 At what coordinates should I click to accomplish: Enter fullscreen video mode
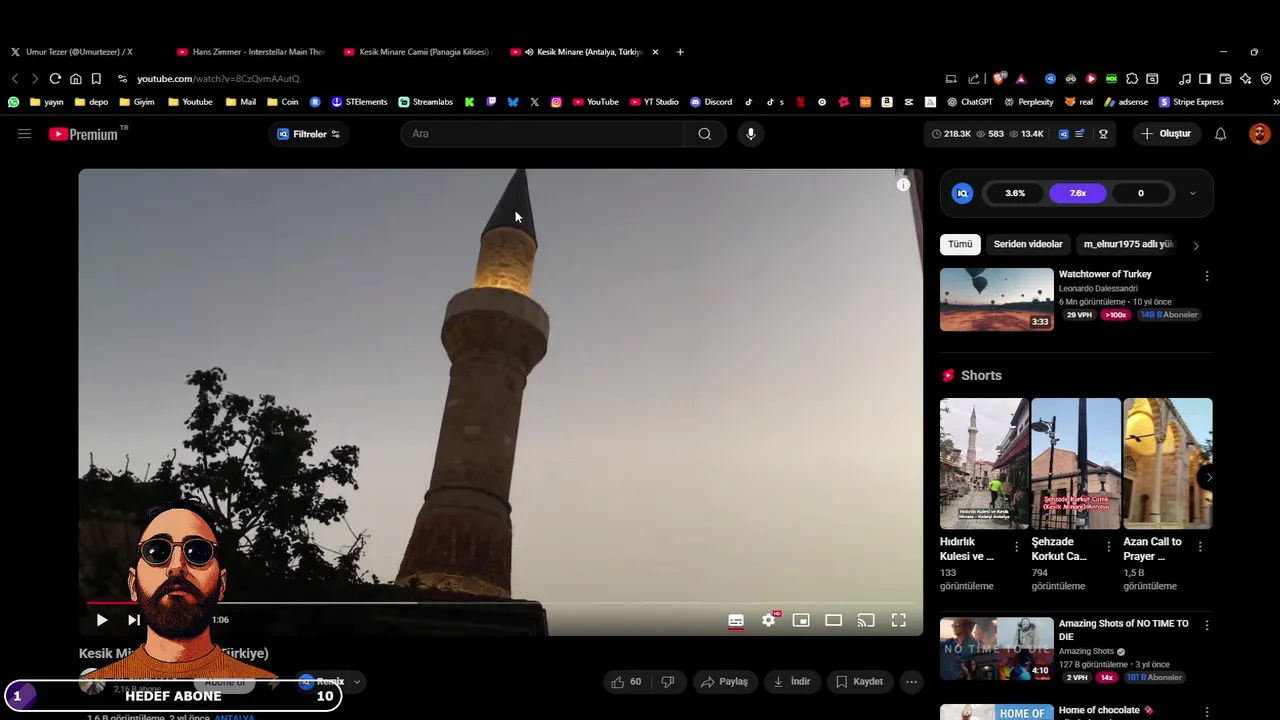click(899, 620)
